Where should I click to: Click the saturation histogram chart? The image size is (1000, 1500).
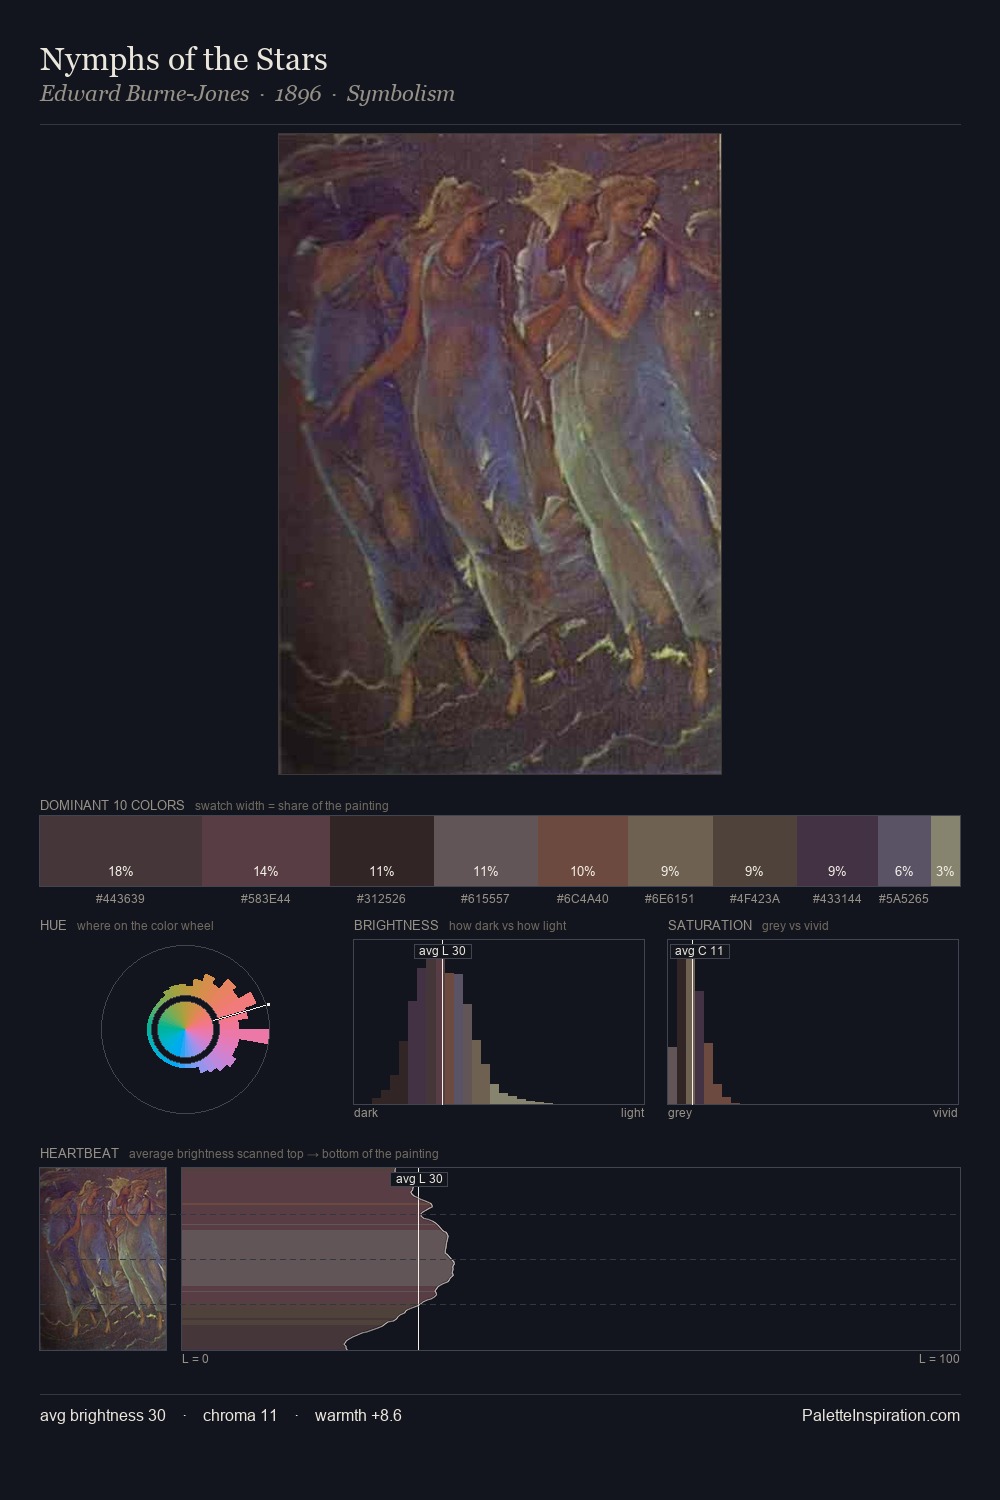click(x=813, y=1022)
